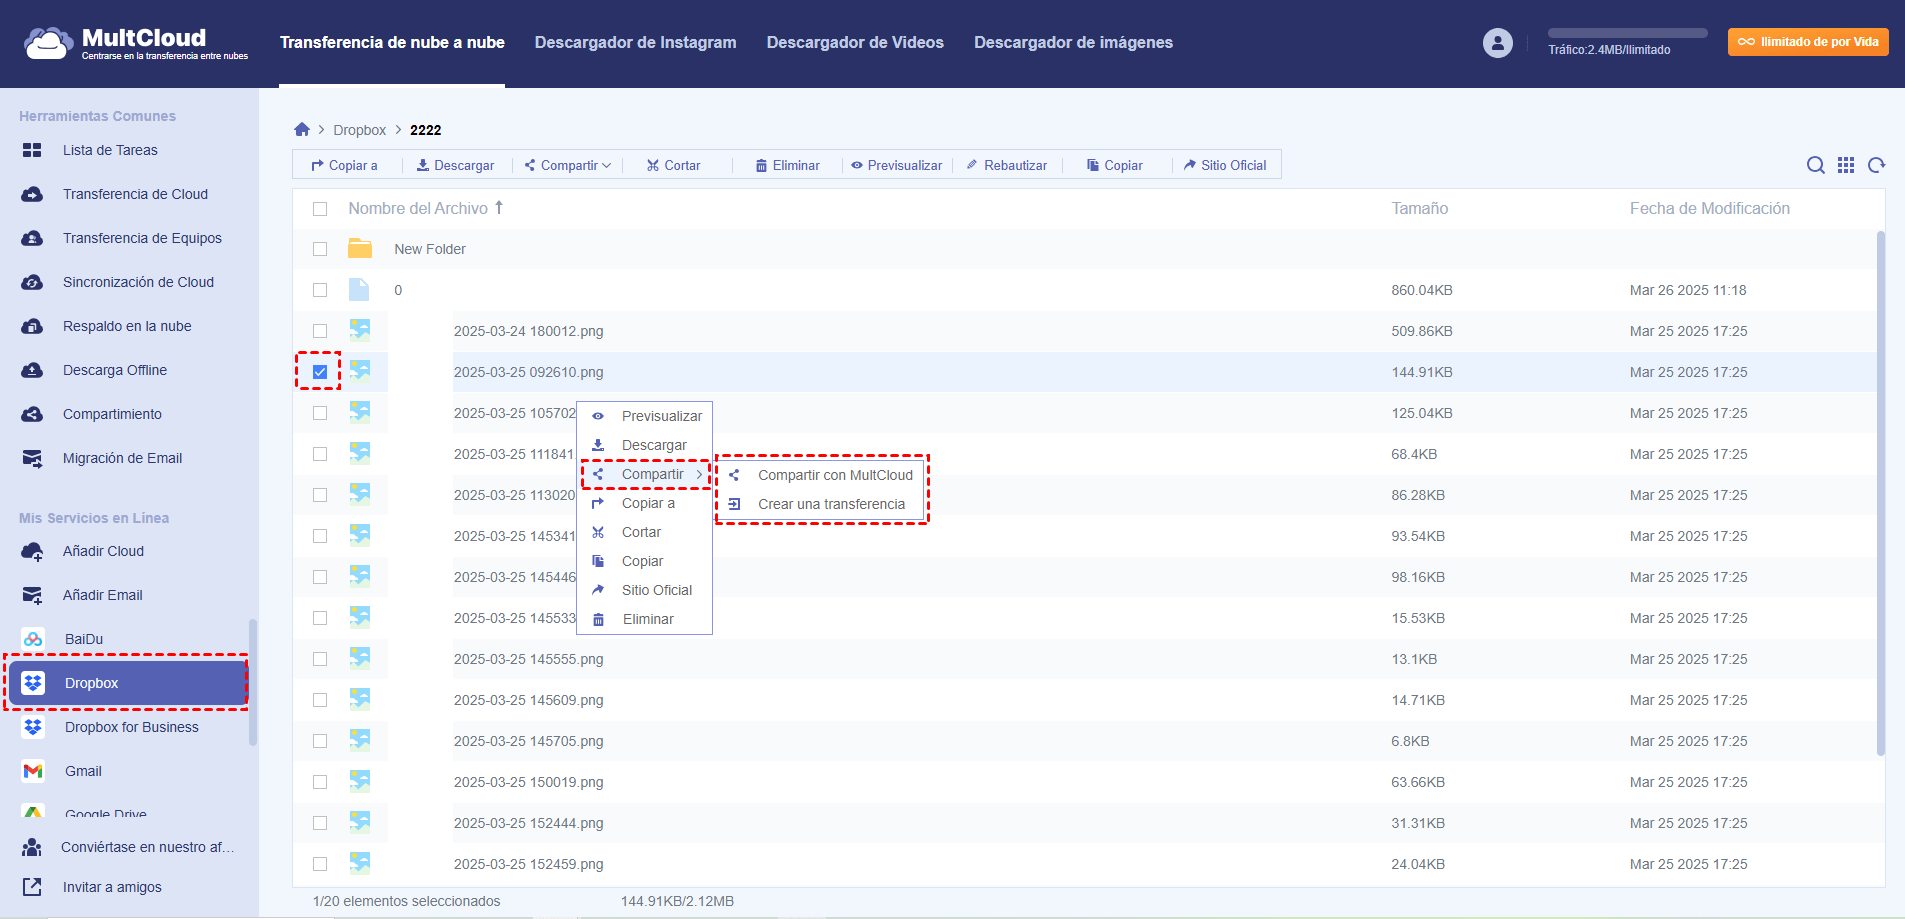The height and width of the screenshot is (919, 1905).
Task: Expand the Compartir toolbar dropdown
Action: (x=568, y=166)
